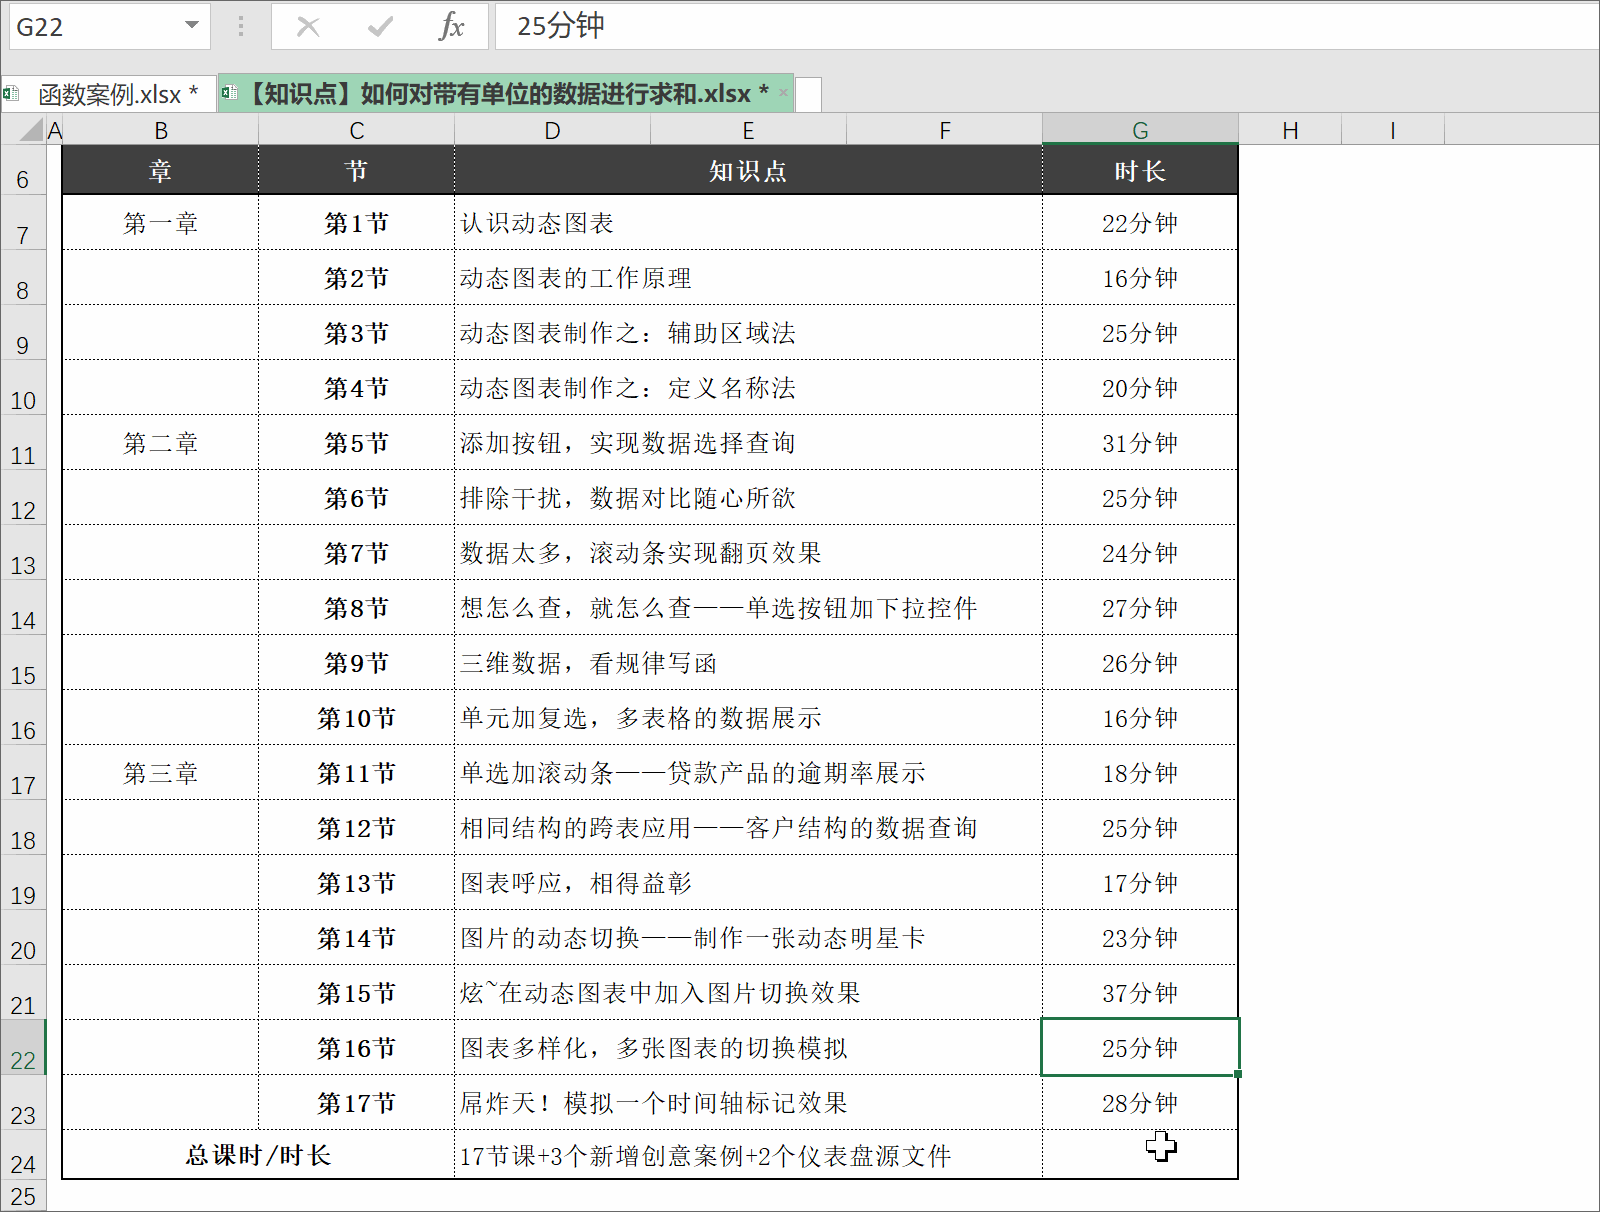Viewport: 1600px width, 1212px height.
Task: Click the formula bar containing 25分钟
Action: [1045, 26]
